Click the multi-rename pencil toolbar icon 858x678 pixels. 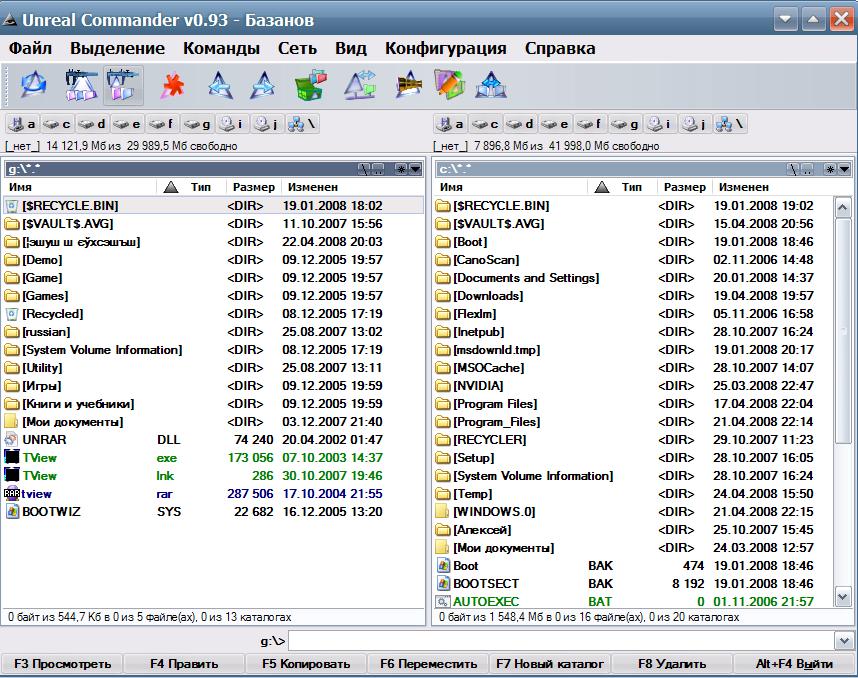coord(449,85)
